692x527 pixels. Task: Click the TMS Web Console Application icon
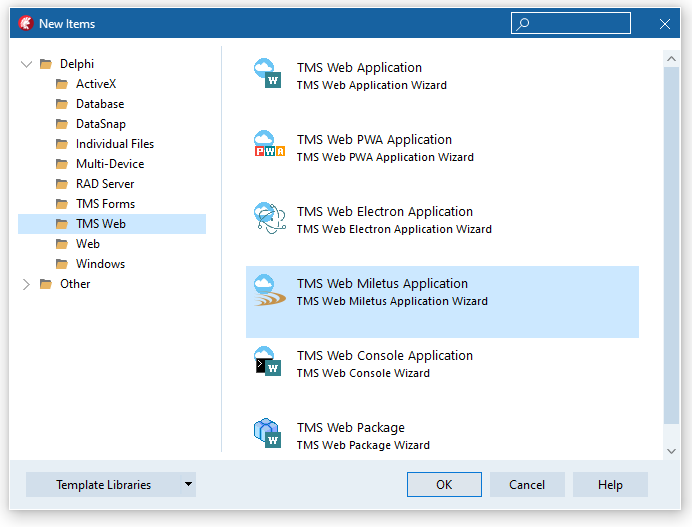pos(268,361)
